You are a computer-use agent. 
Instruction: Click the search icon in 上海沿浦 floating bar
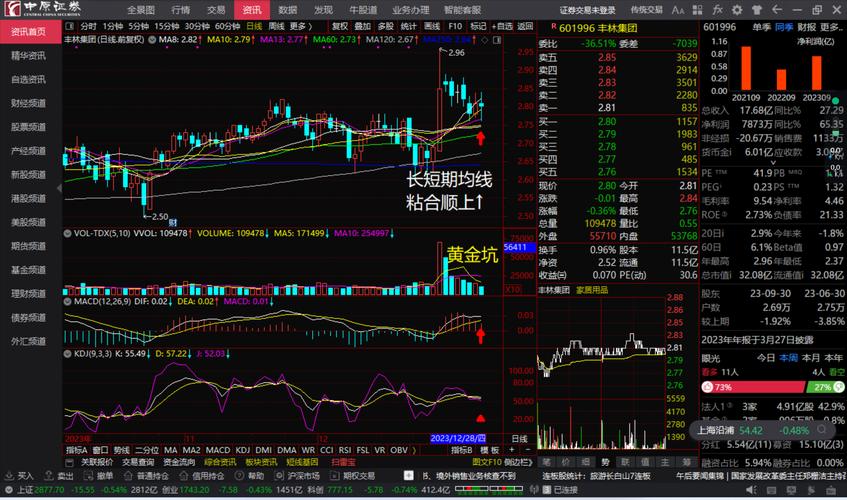(822, 430)
